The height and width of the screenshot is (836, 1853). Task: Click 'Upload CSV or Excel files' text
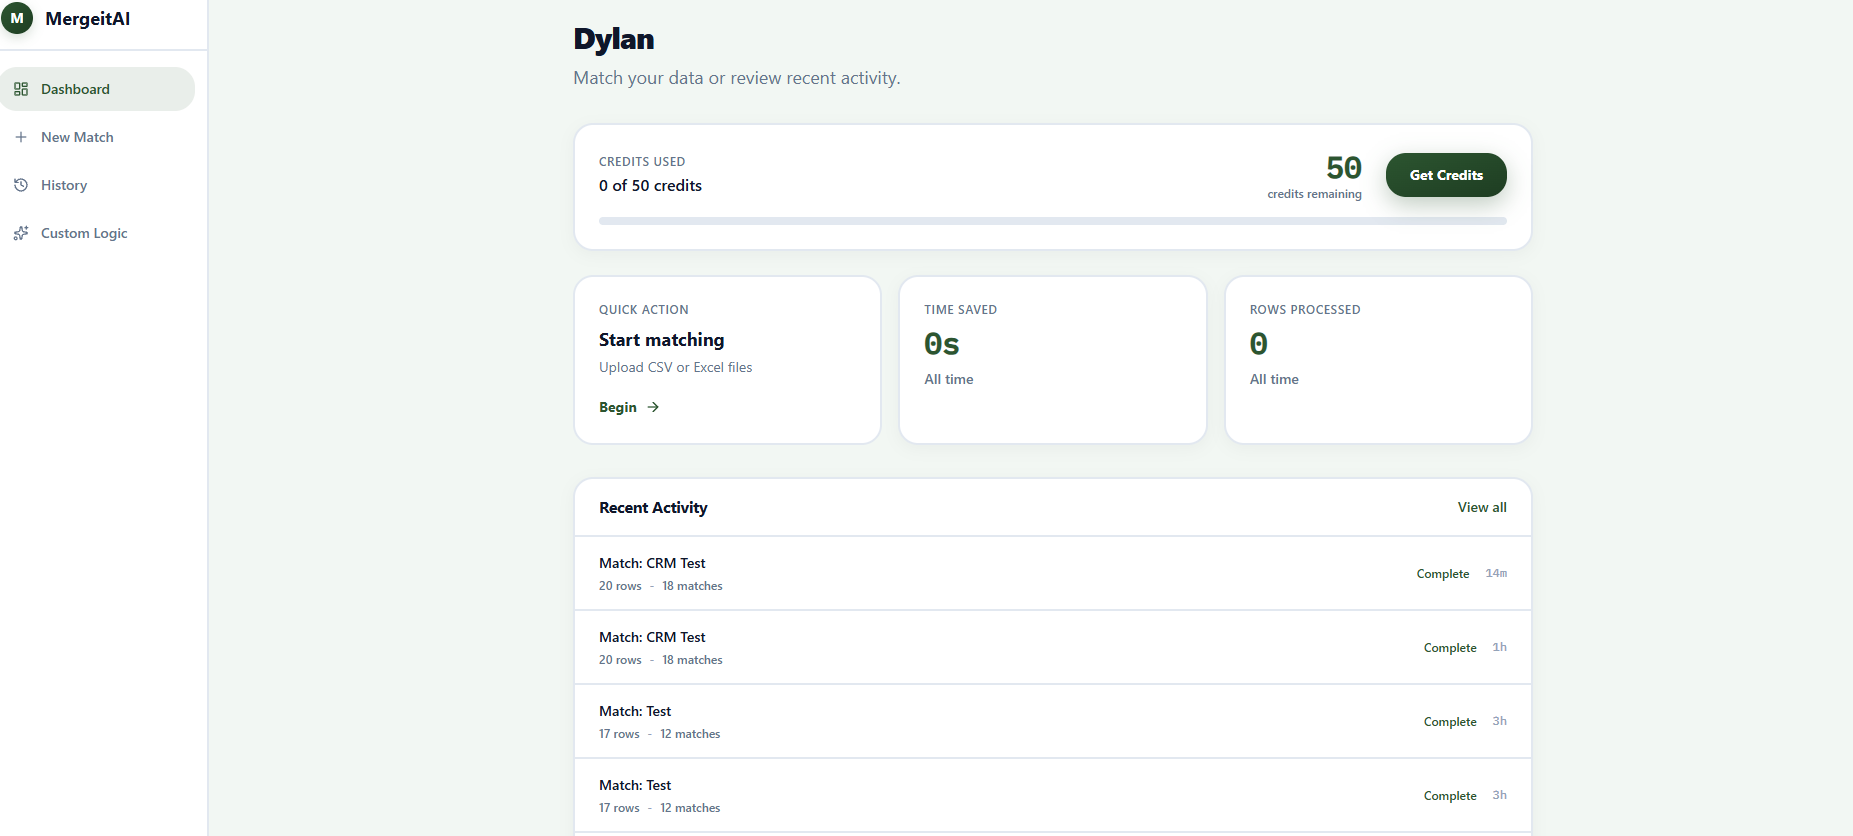pyautogui.click(x=676, y=367)
